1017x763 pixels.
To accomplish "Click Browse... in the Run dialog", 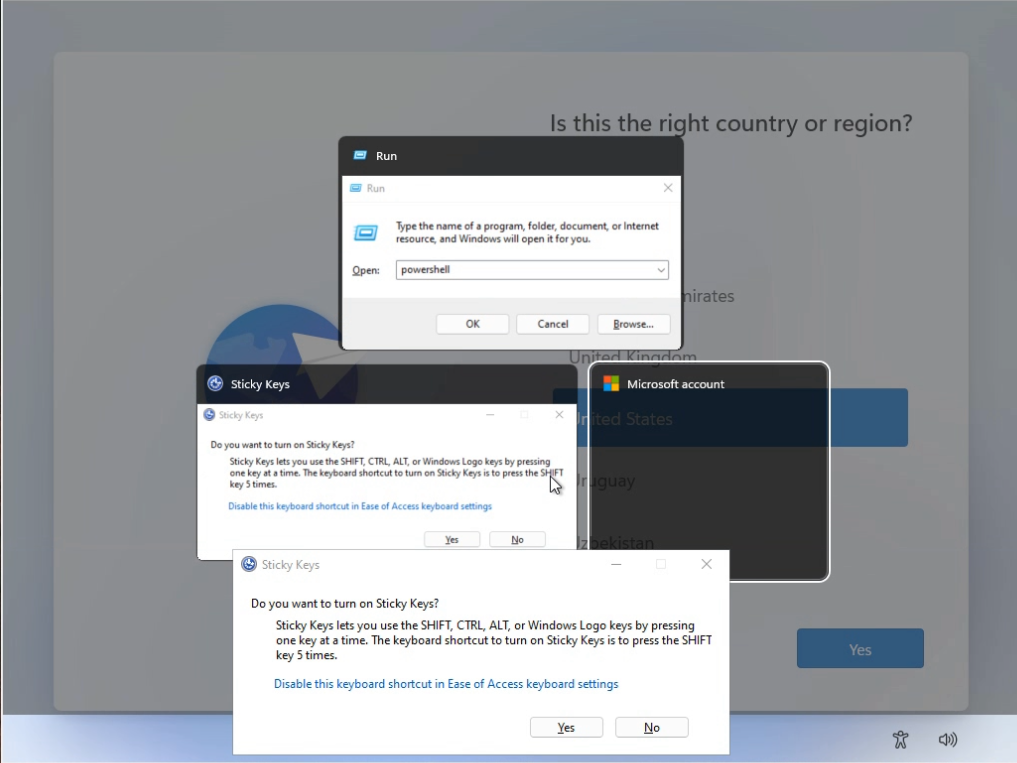I will click(x=633, y=324).
